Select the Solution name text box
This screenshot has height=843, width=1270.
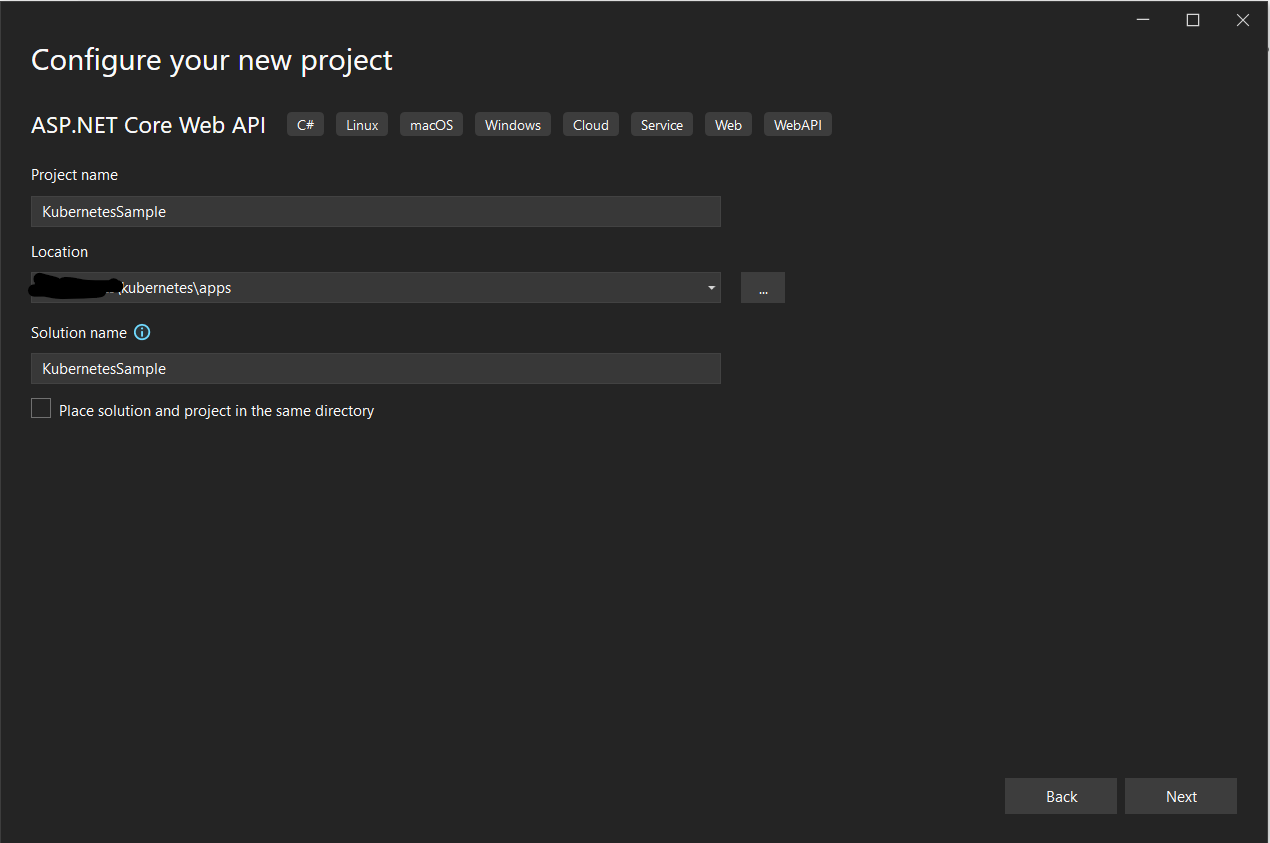pos(376,368)
